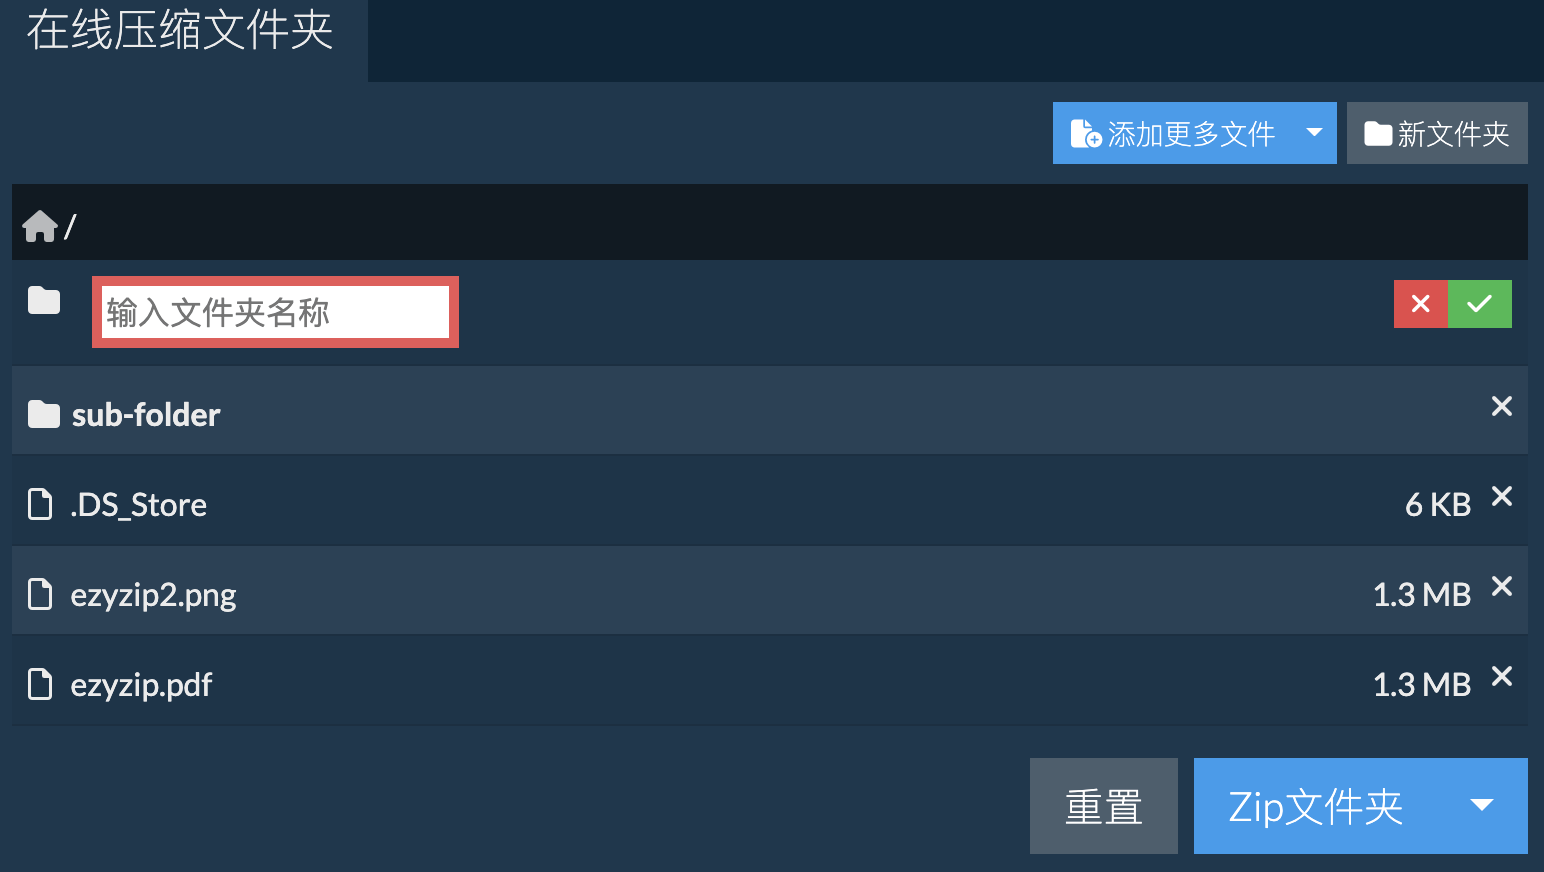Remove ezyzip.pdf using its X icon

[x=1501, y=676]
